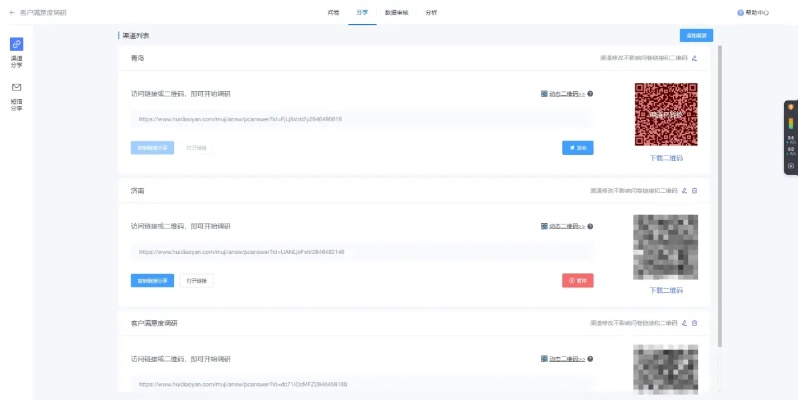The image size is (798, 400).
Task: Click the edit pencil icon for 济南 channel
Action: coord(684,190)
